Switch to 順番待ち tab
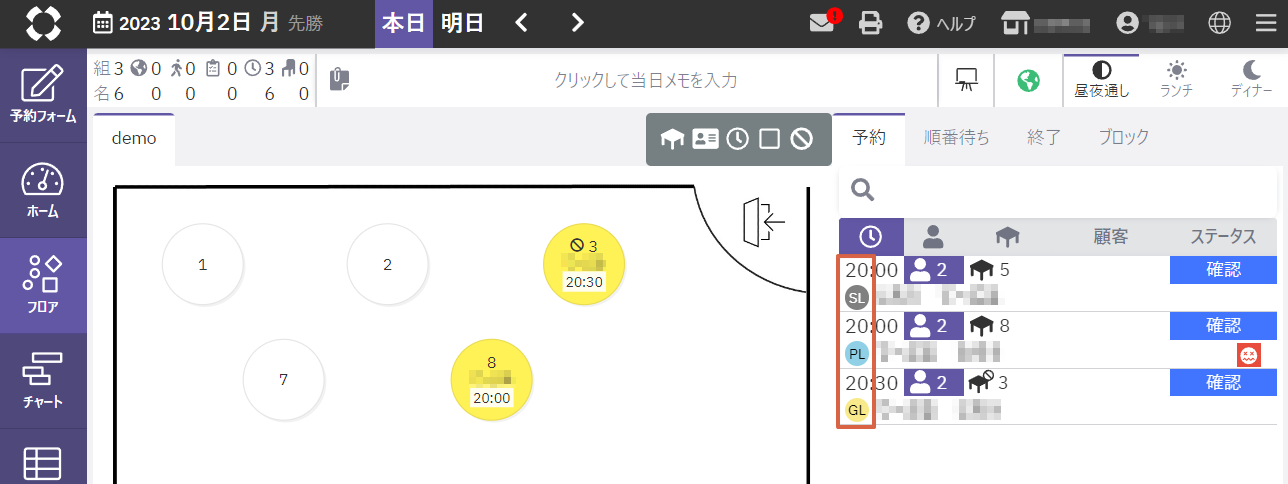This screenshot has width=1288, height=484. pyautogui.click(x=956, y=138)
